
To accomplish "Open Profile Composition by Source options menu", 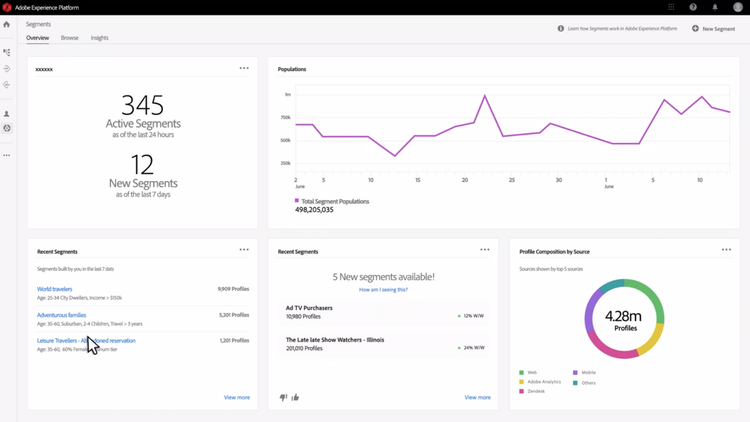I will coord(727,250).
